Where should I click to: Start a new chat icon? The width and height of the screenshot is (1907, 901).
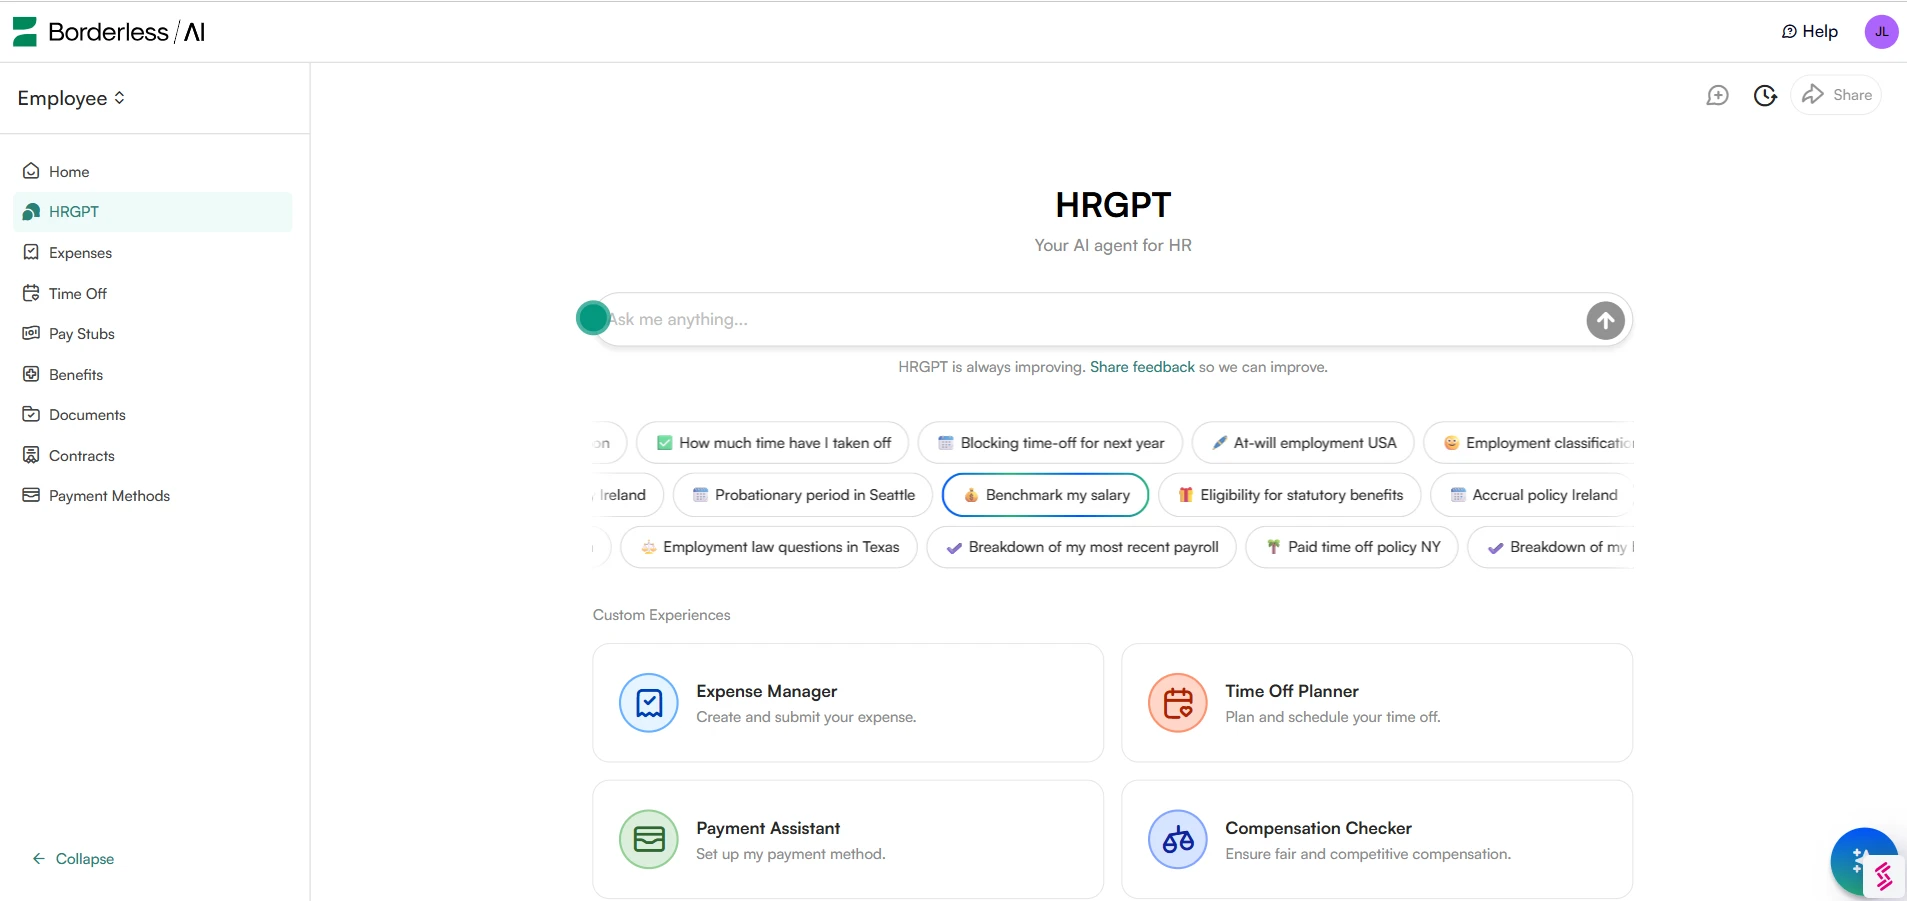[x=1717, y=95]
